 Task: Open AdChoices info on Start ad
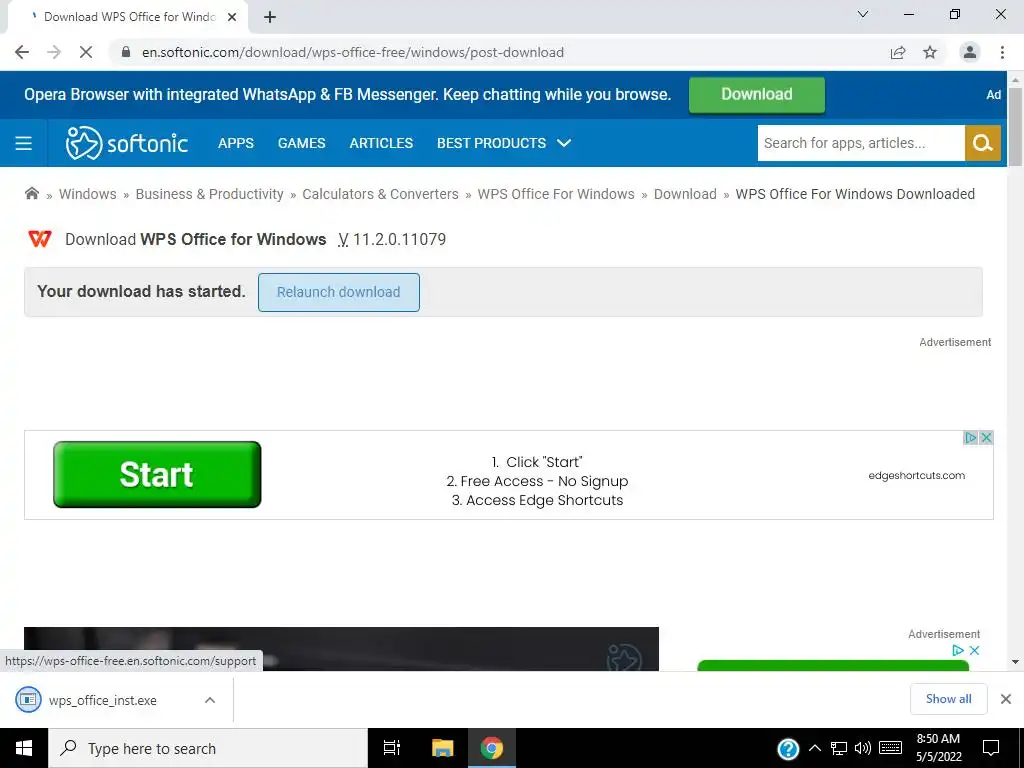pos(971,438)
